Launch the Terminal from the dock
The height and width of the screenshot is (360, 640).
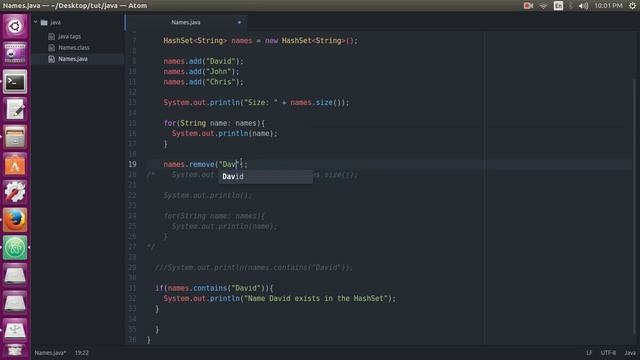pos(15,82)
